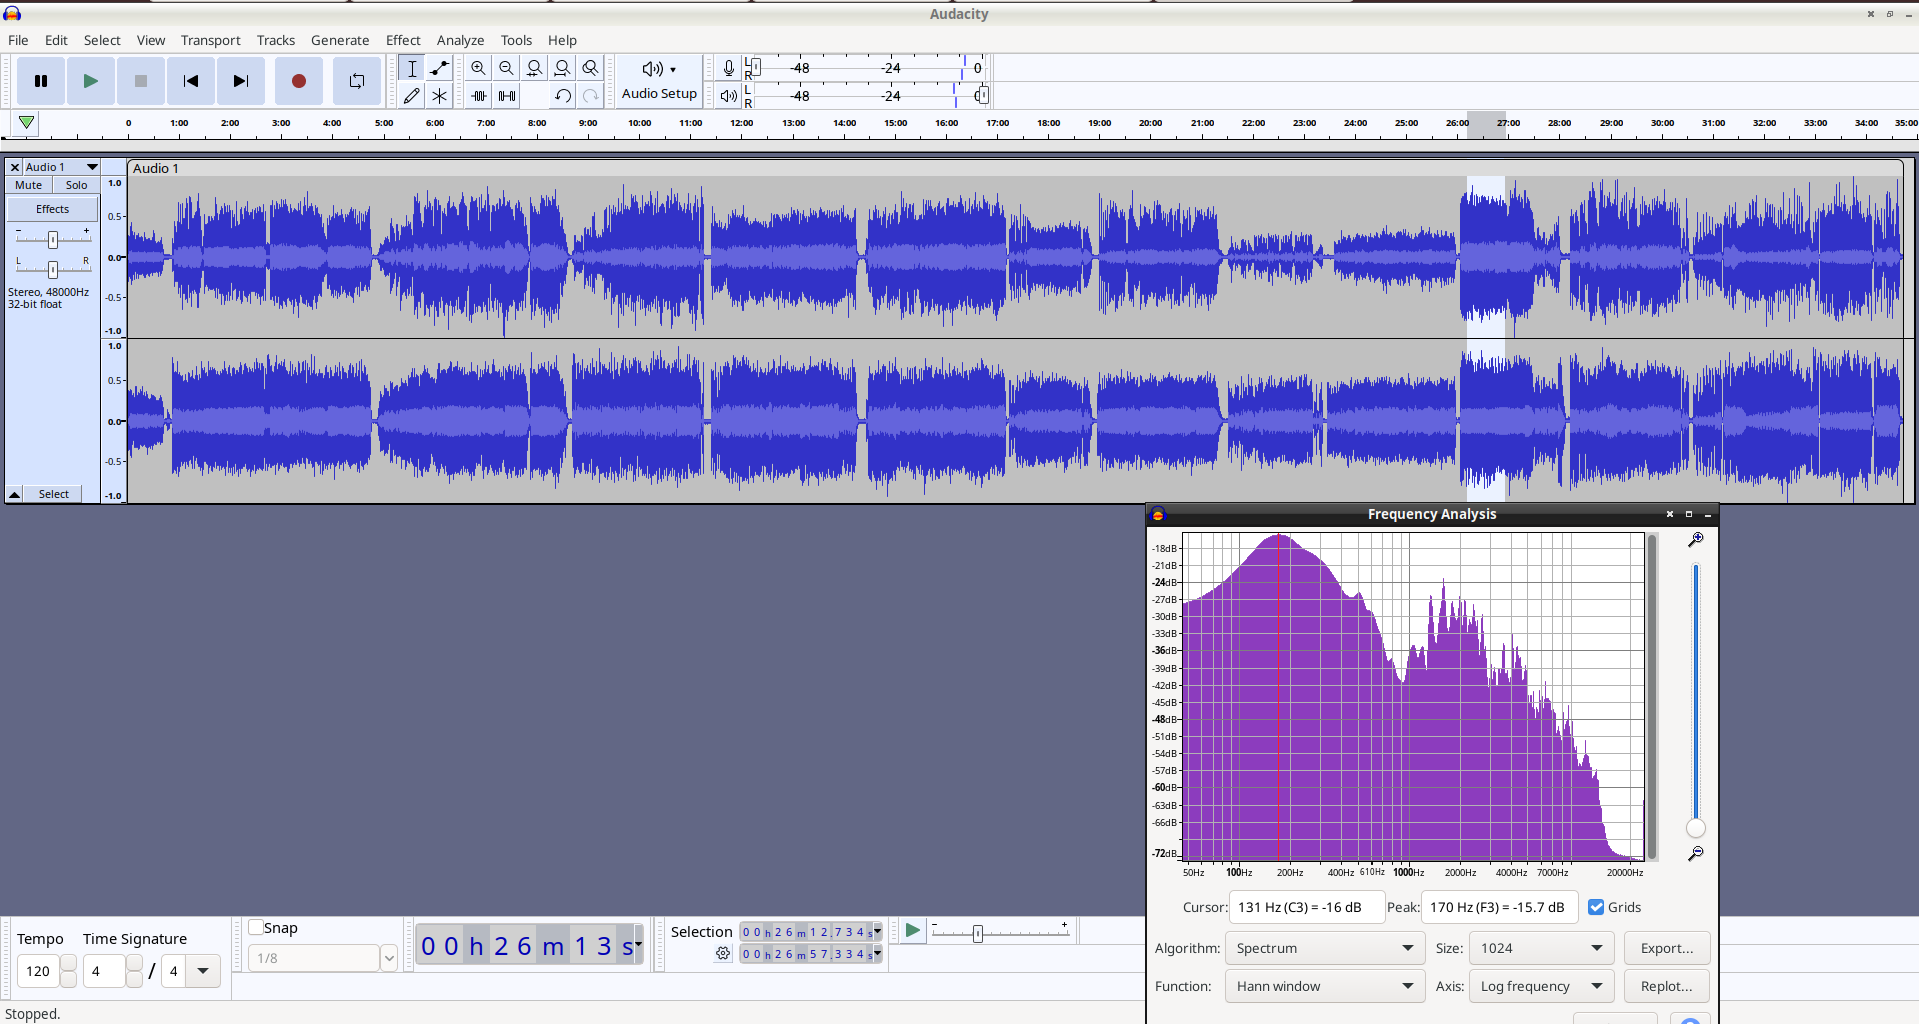
Task: Start playback with the Play button
Action: pos(91,81)
